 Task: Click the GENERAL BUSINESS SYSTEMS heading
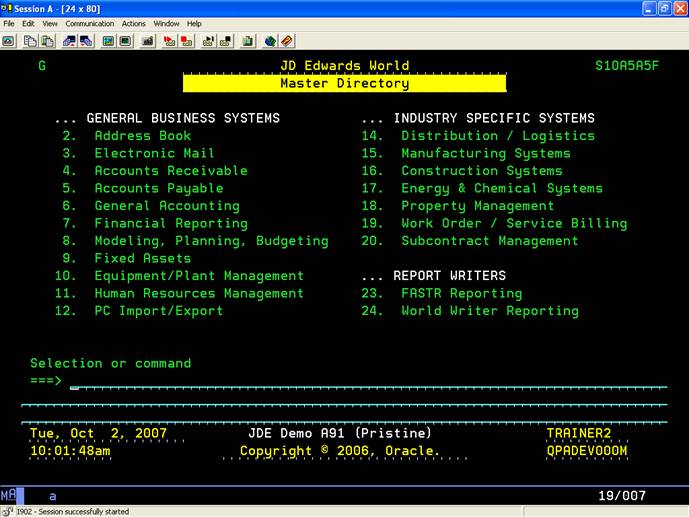(183, 118)
